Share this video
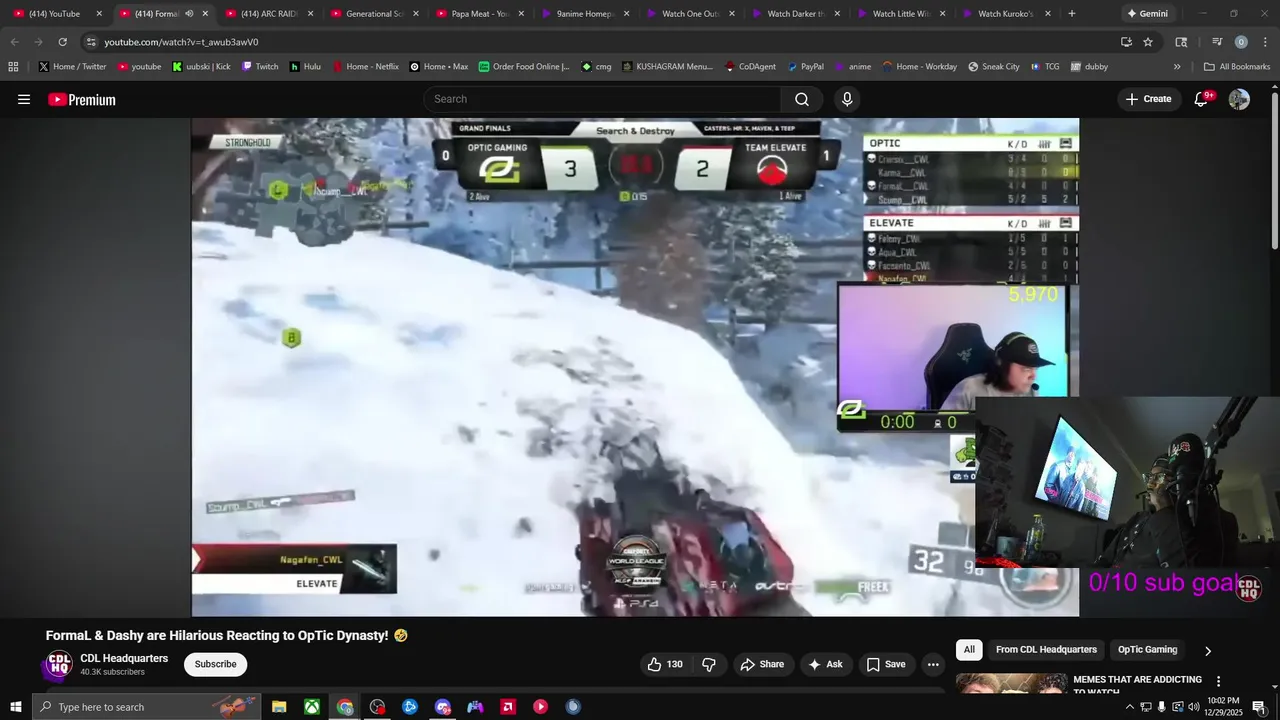 coord(762,664)
